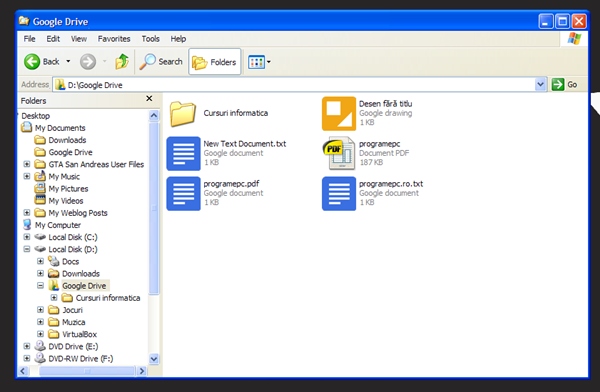Expand Local Disk (C:) node
Screen dimensions: 600x392
coord(26,237)
